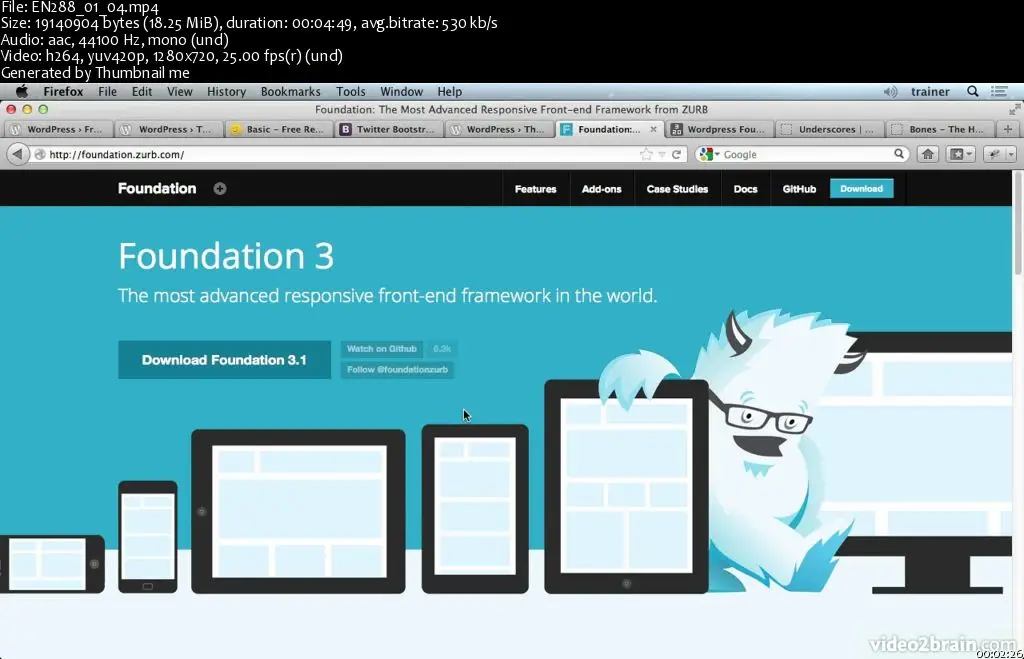This screenshot has height=659, width=1024.
Task: Click the Google search engine icon
Action: 705,154
